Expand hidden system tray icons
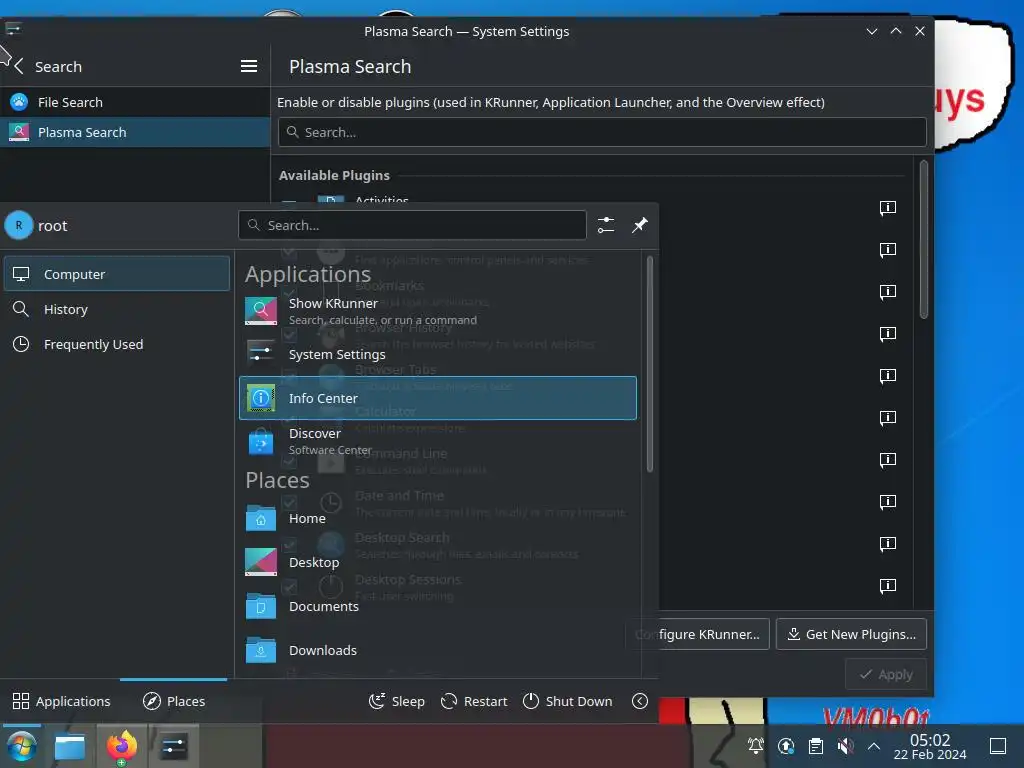Viewport: 1024px width, 768px height. (x=874, y=745)
